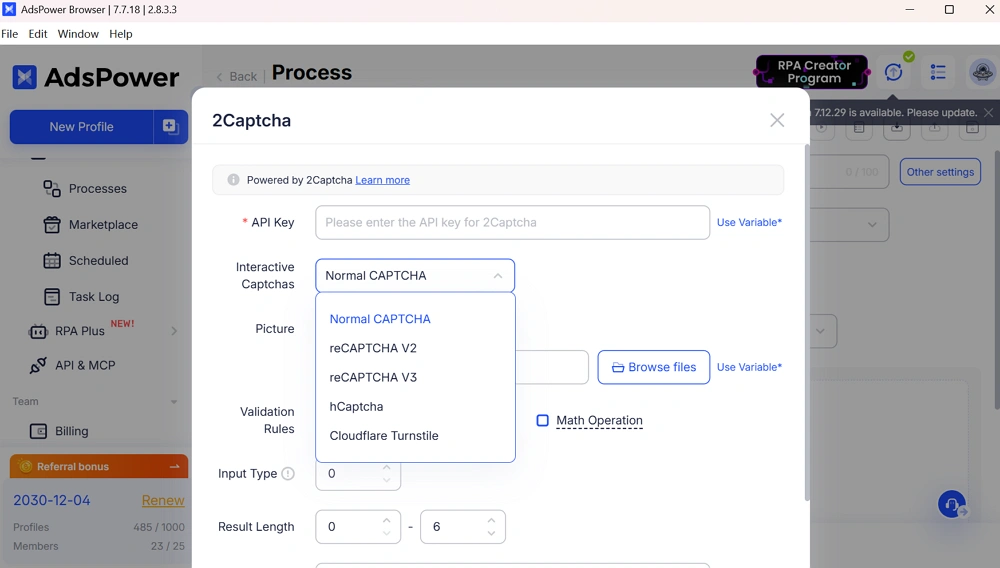Viewport: 1000px width, 568px height.
Task: Open the Help menu
Action: click(x=121, y=34)
